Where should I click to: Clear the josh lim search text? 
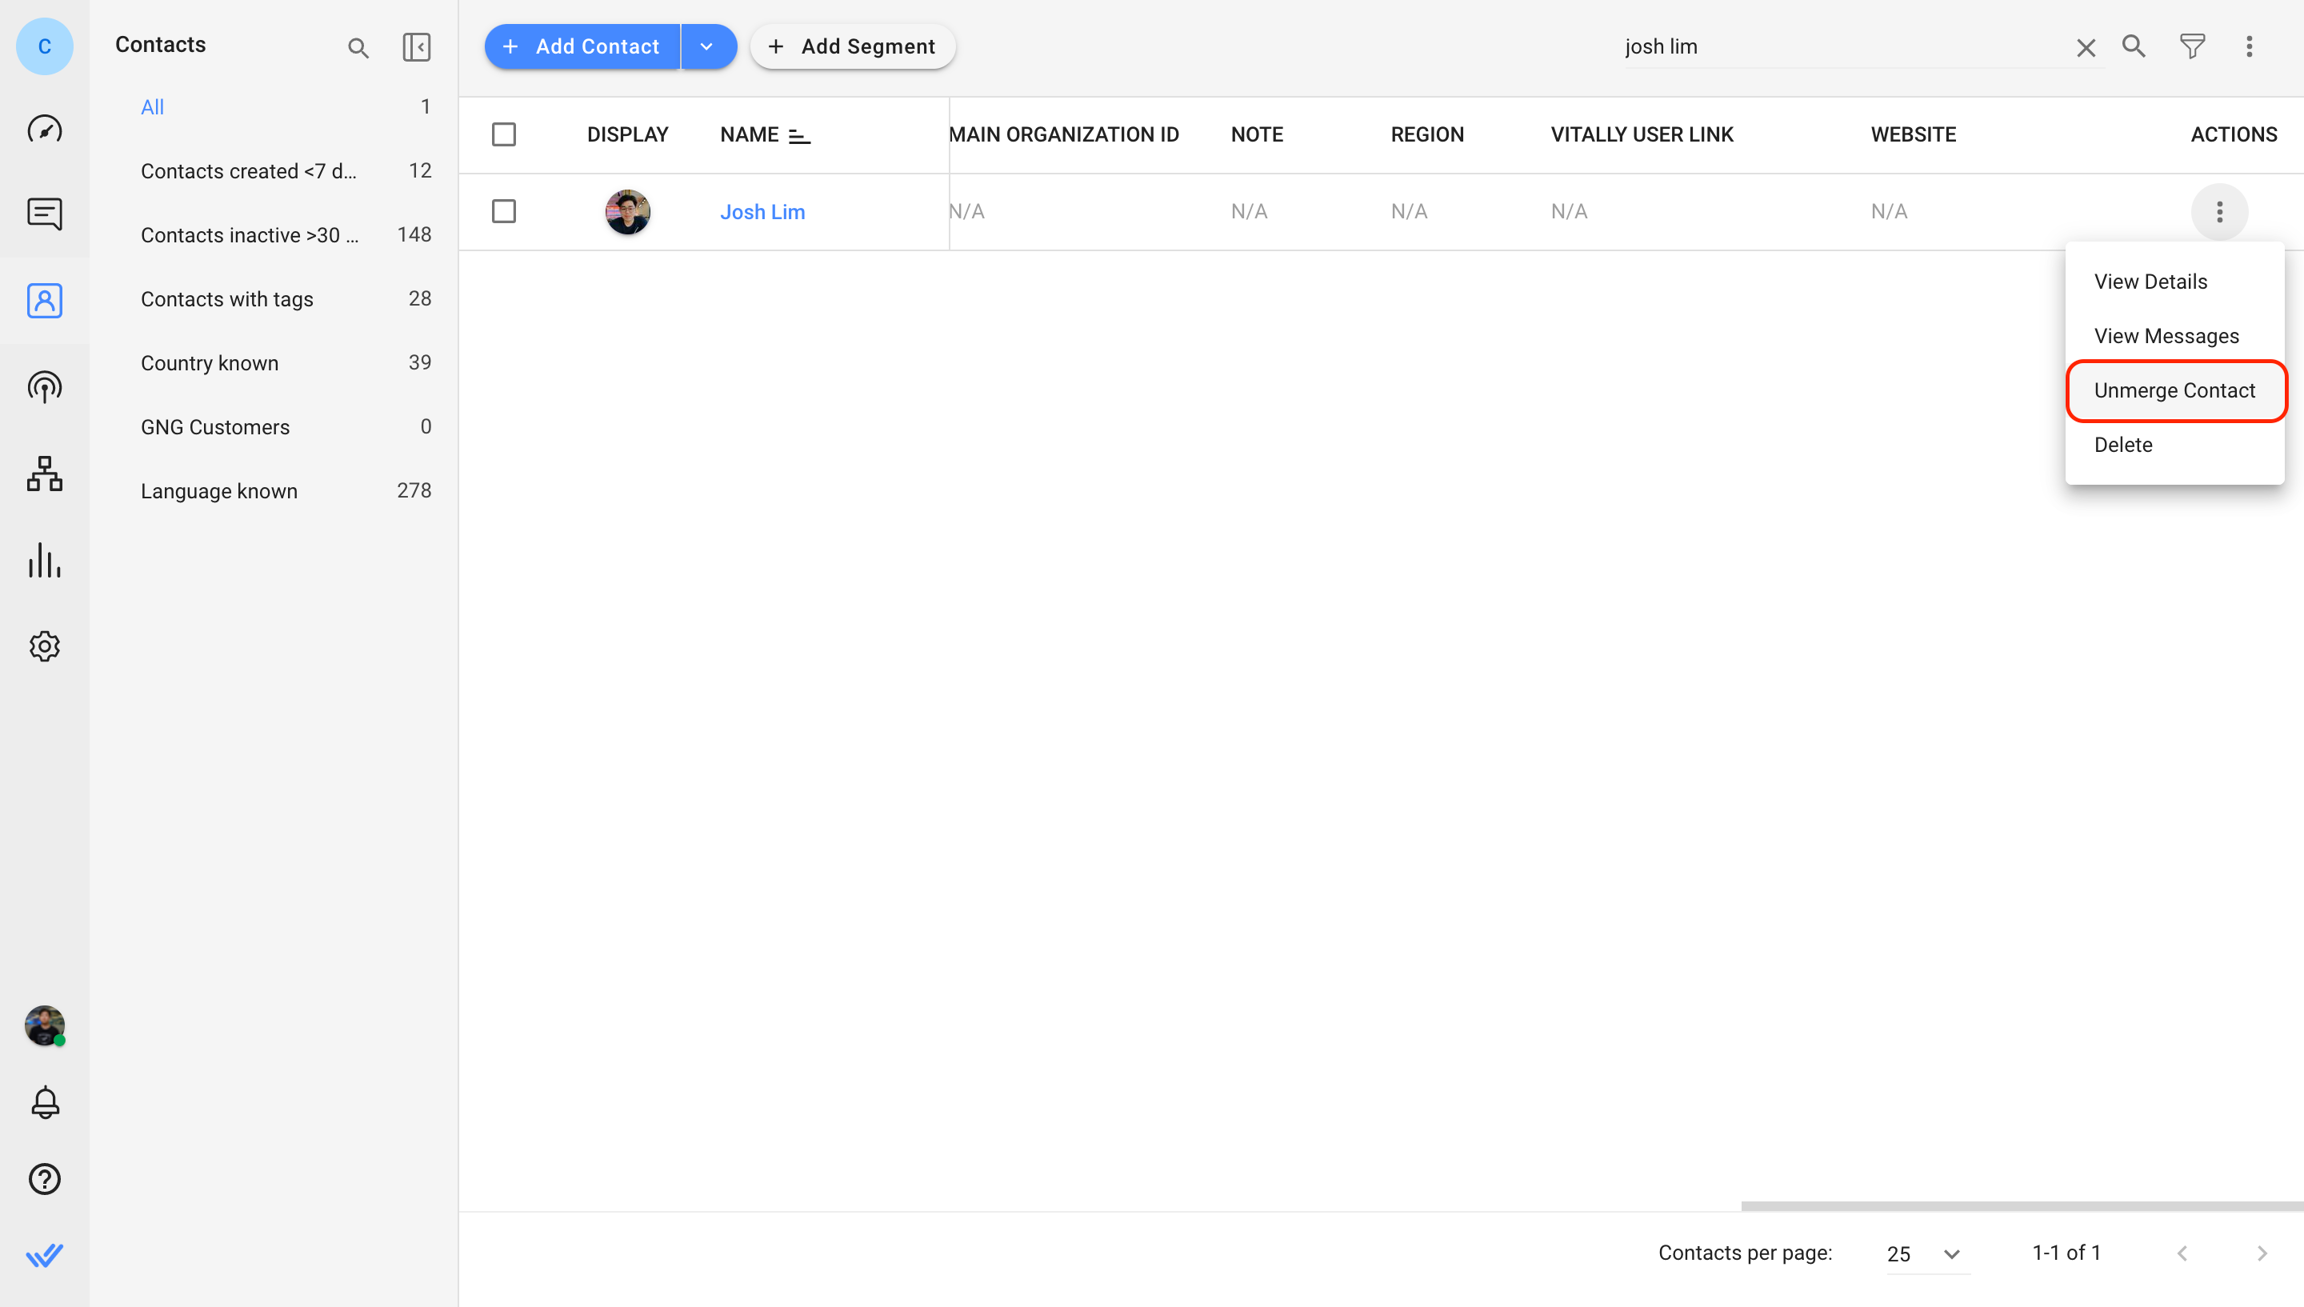(x=2085, y=47)
